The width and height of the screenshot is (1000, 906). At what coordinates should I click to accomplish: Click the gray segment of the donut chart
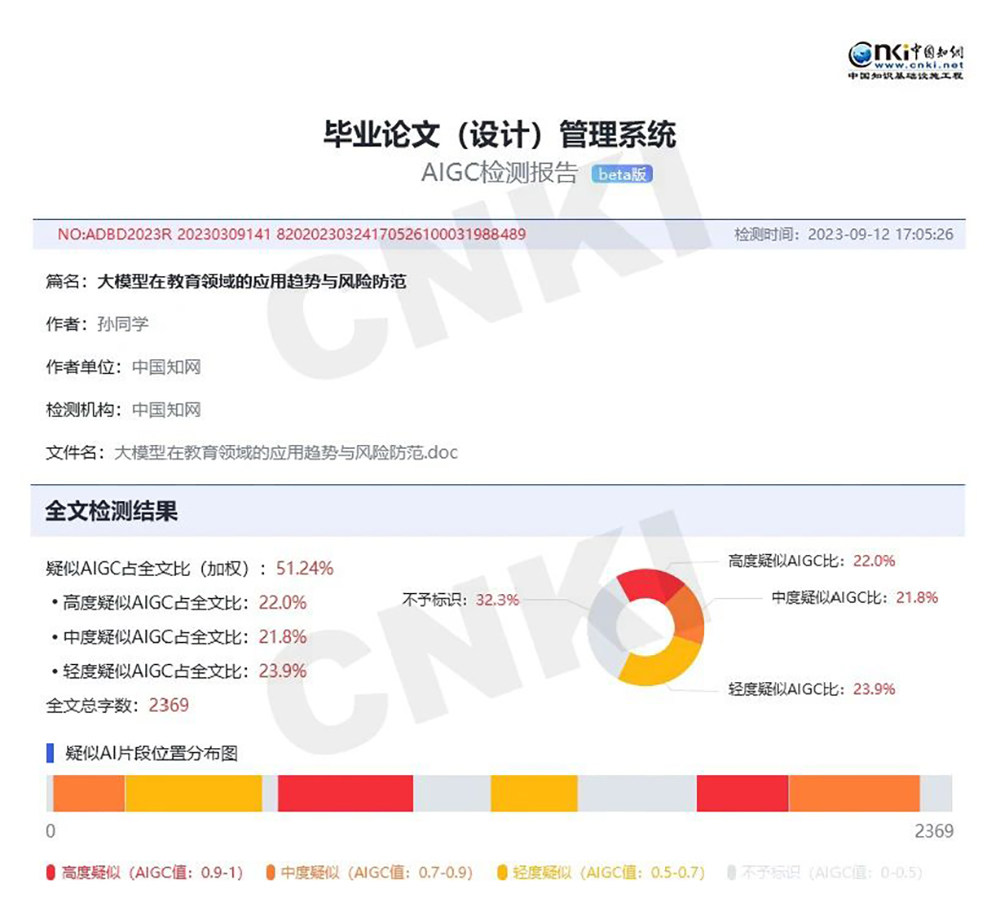603,628
